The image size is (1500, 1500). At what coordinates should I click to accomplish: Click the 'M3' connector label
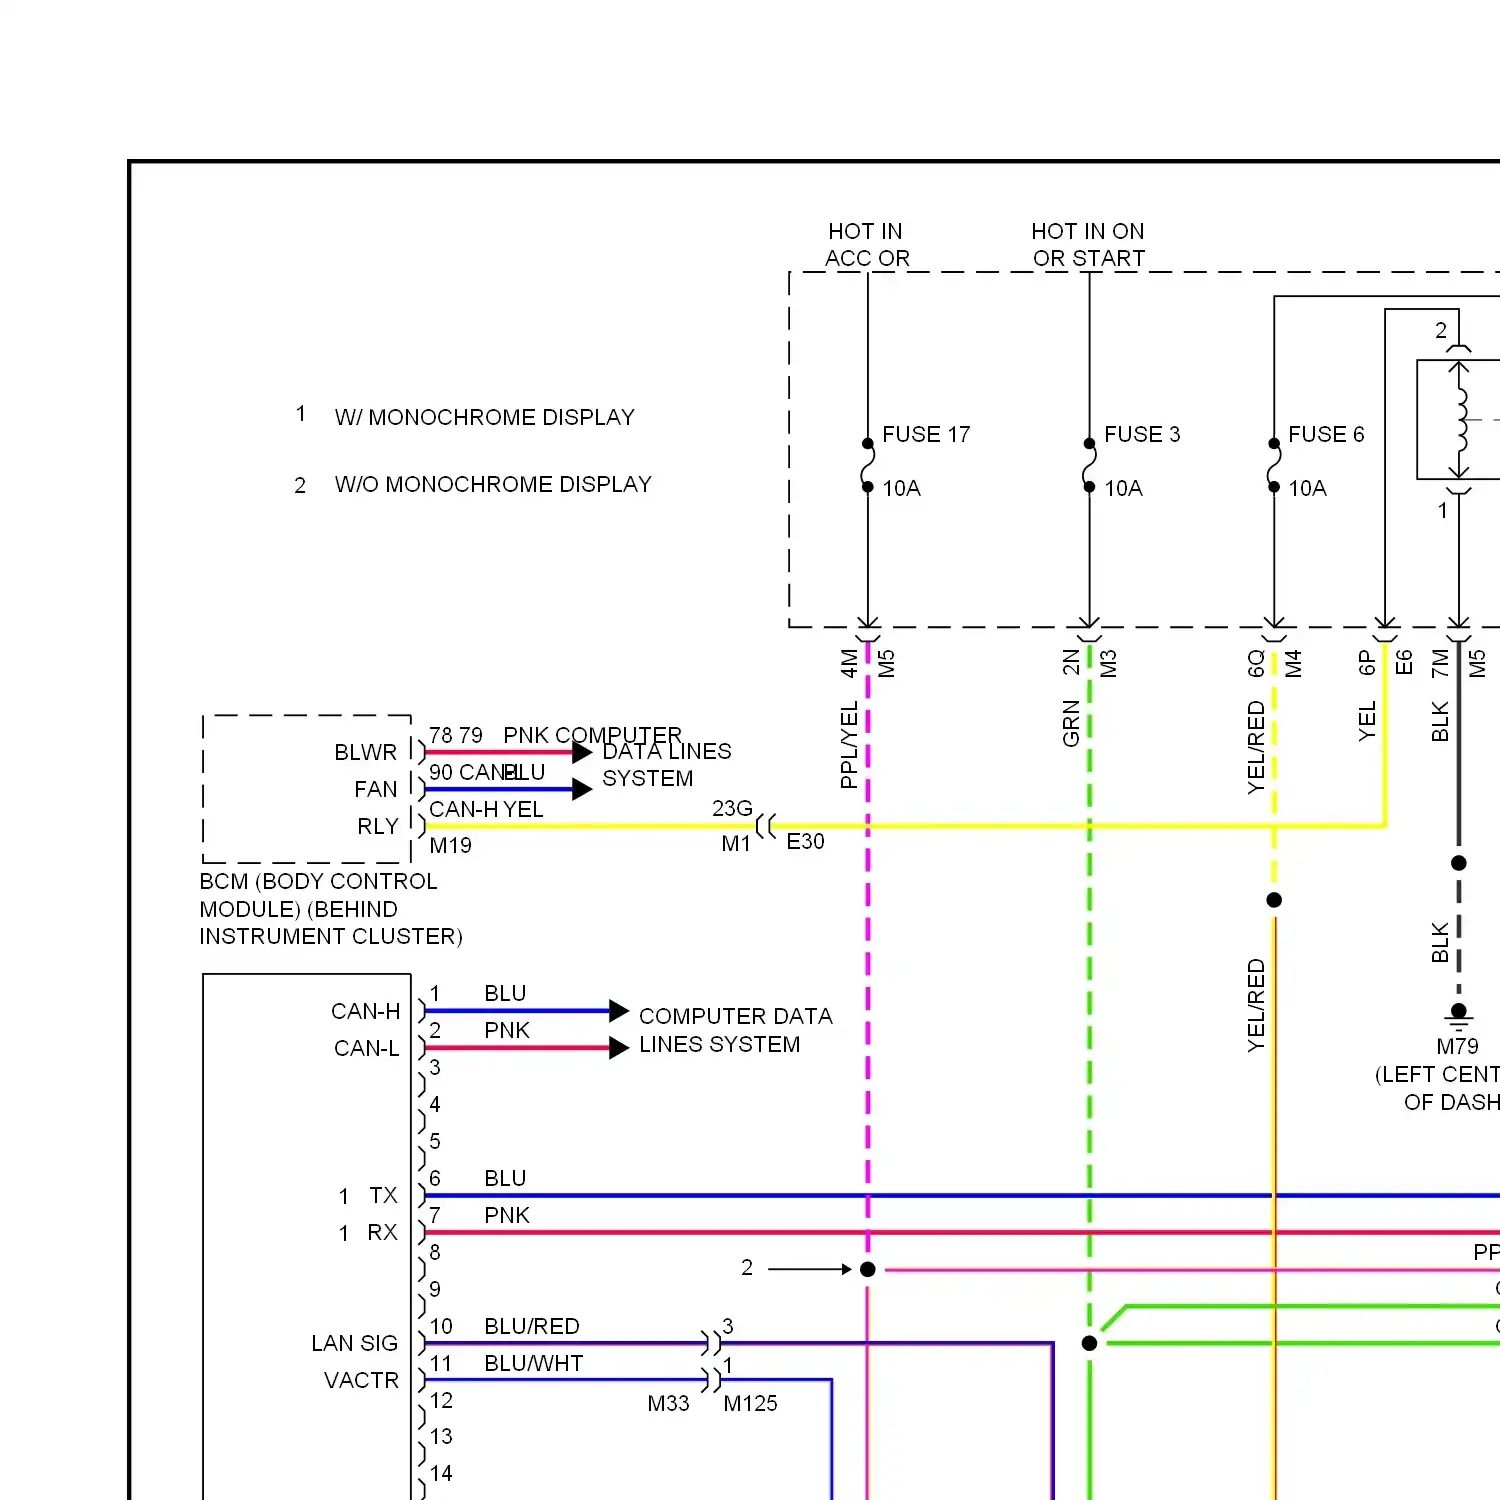1108,664
